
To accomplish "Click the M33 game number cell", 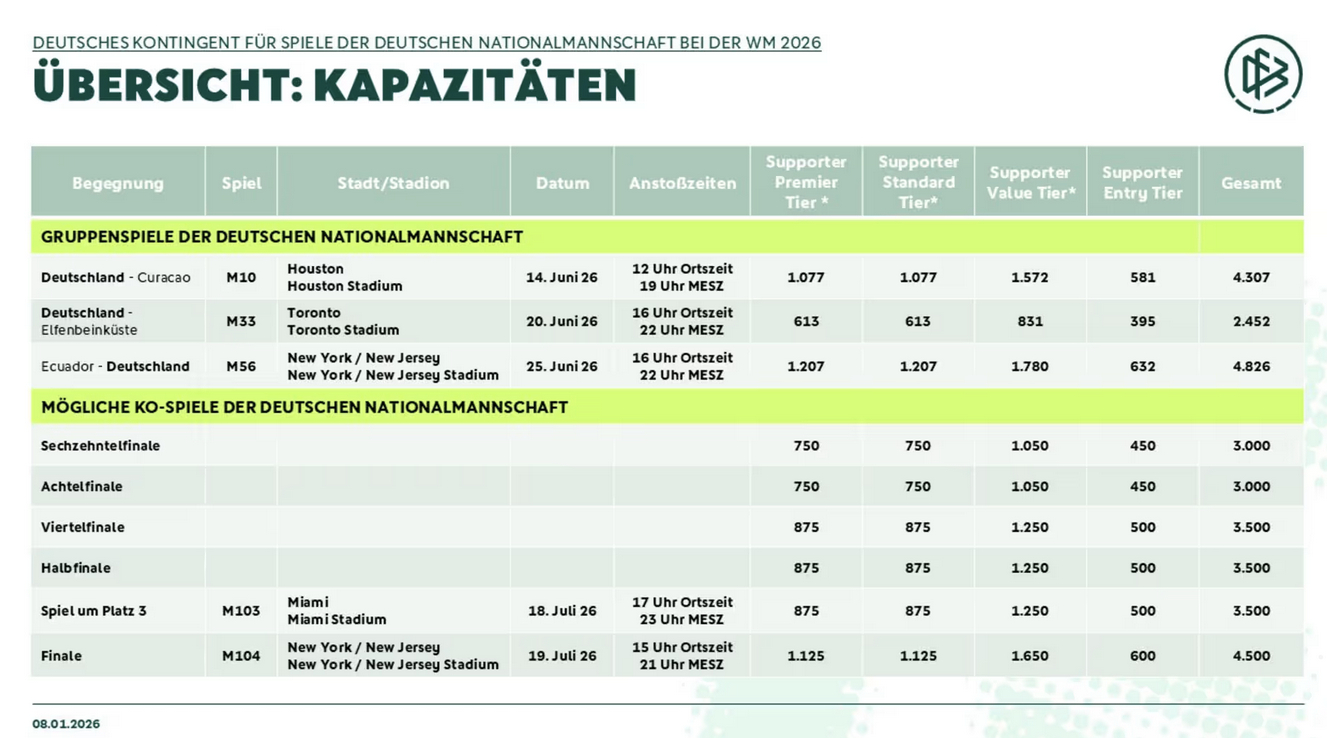I will tap(241, 321).
